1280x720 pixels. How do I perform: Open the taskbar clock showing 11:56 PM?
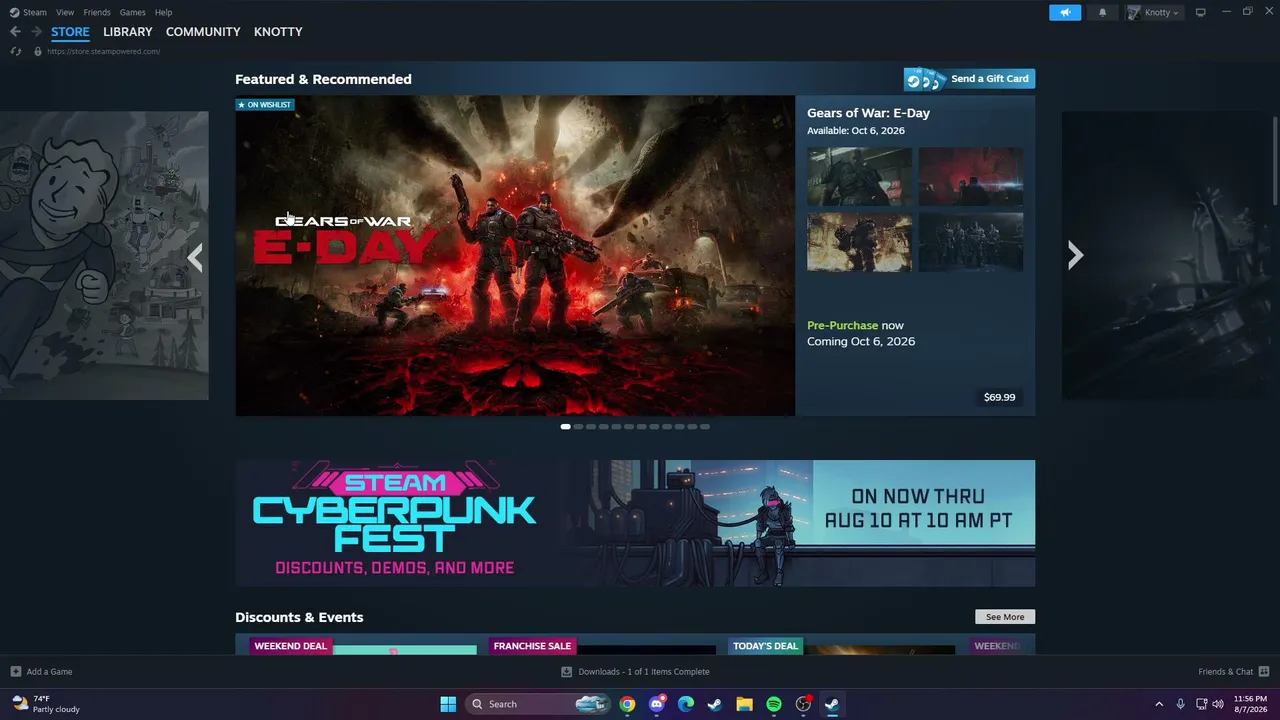pyautogui.click(x=1251, y=704)
